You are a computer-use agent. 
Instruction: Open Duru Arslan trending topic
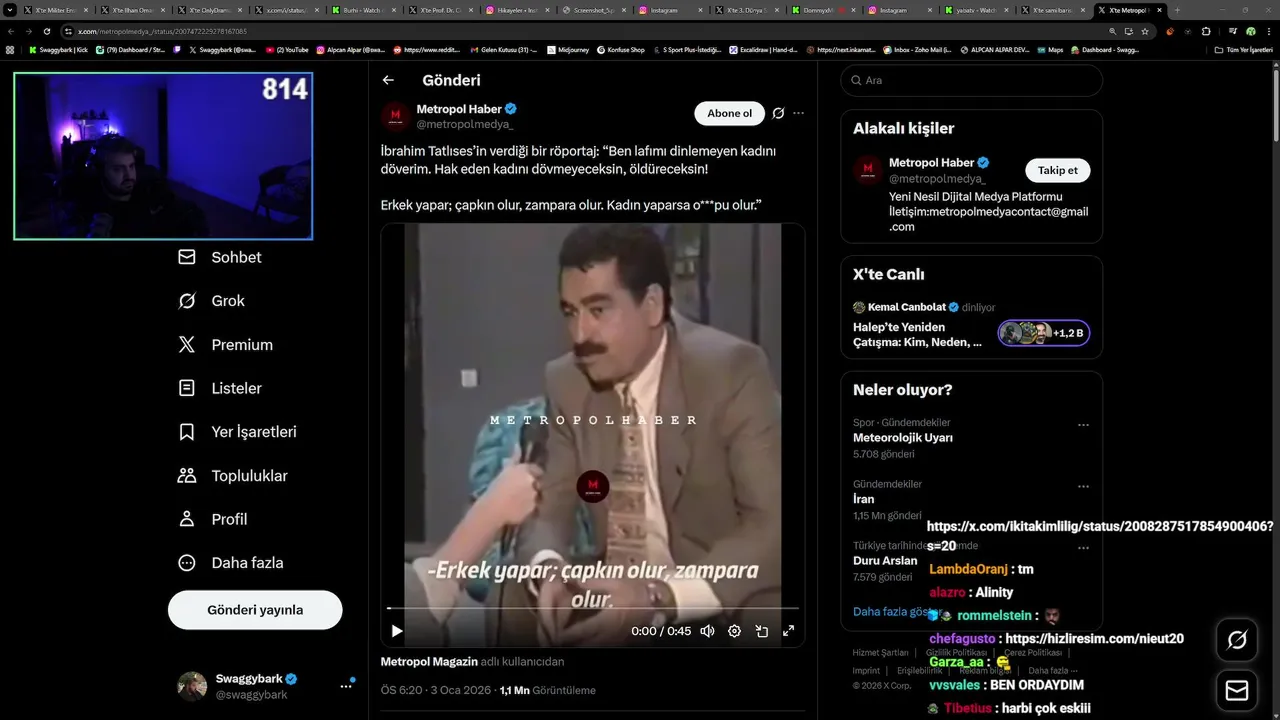(x=885, y=561)
